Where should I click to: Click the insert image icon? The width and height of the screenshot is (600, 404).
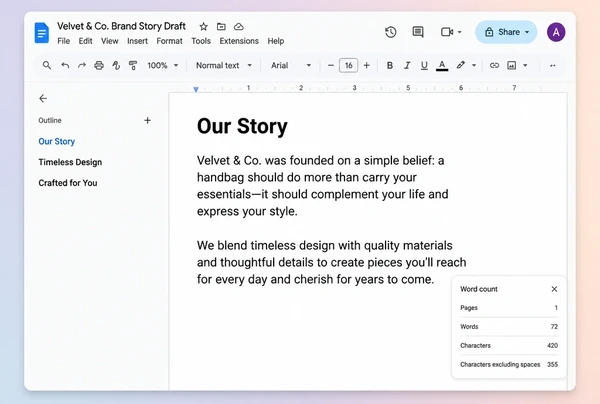click(512, 65)
